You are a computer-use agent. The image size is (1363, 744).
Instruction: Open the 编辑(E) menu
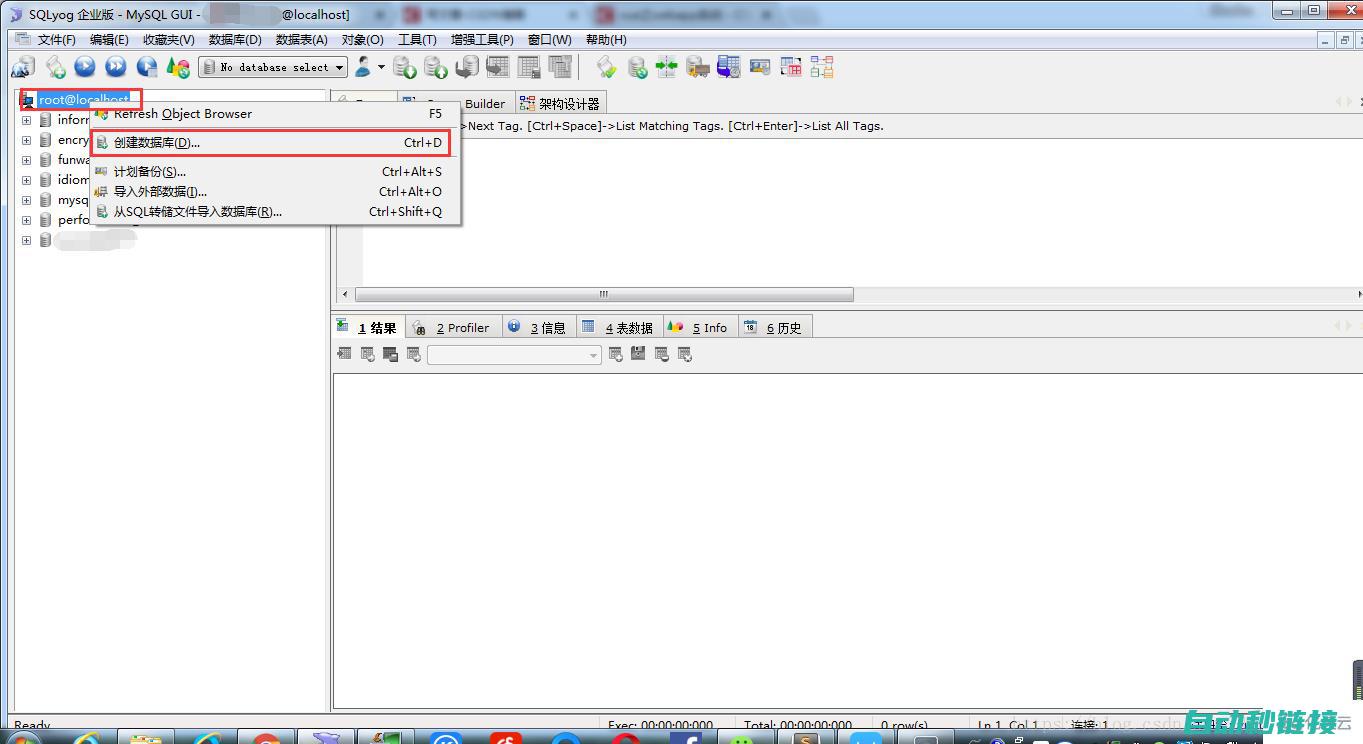109,40
